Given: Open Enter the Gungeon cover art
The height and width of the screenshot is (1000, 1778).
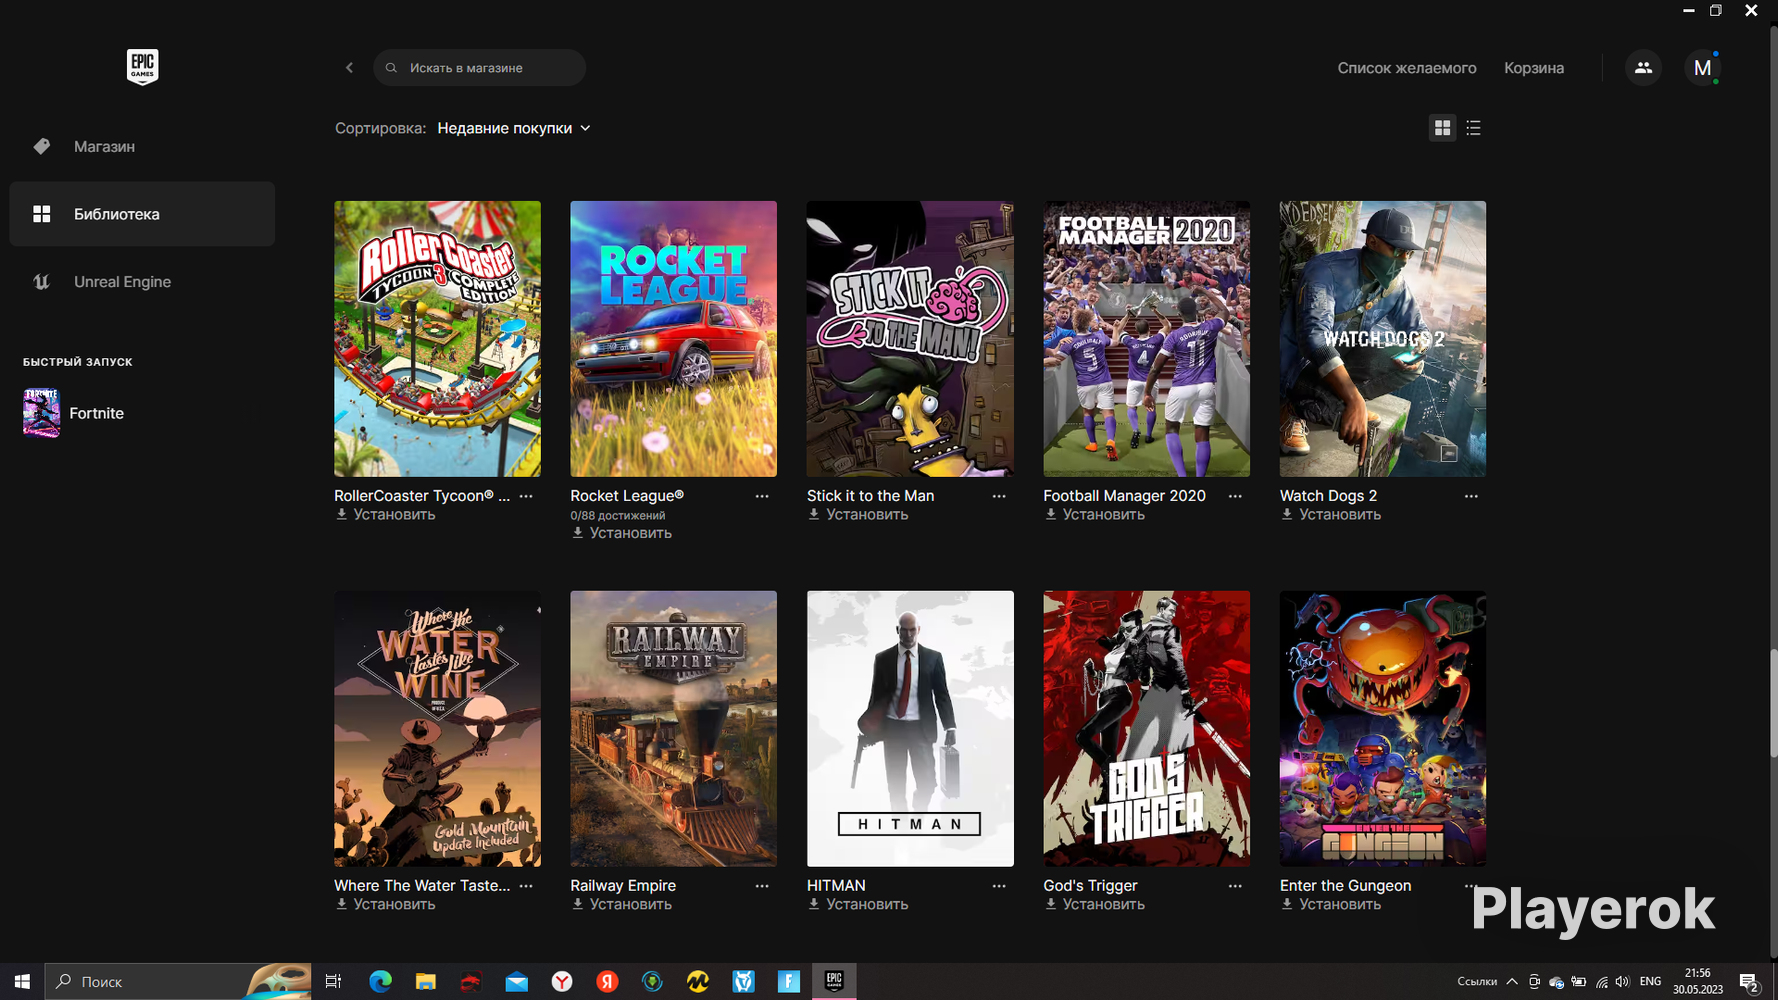Looking at the screenshot, I should 1383,729.
